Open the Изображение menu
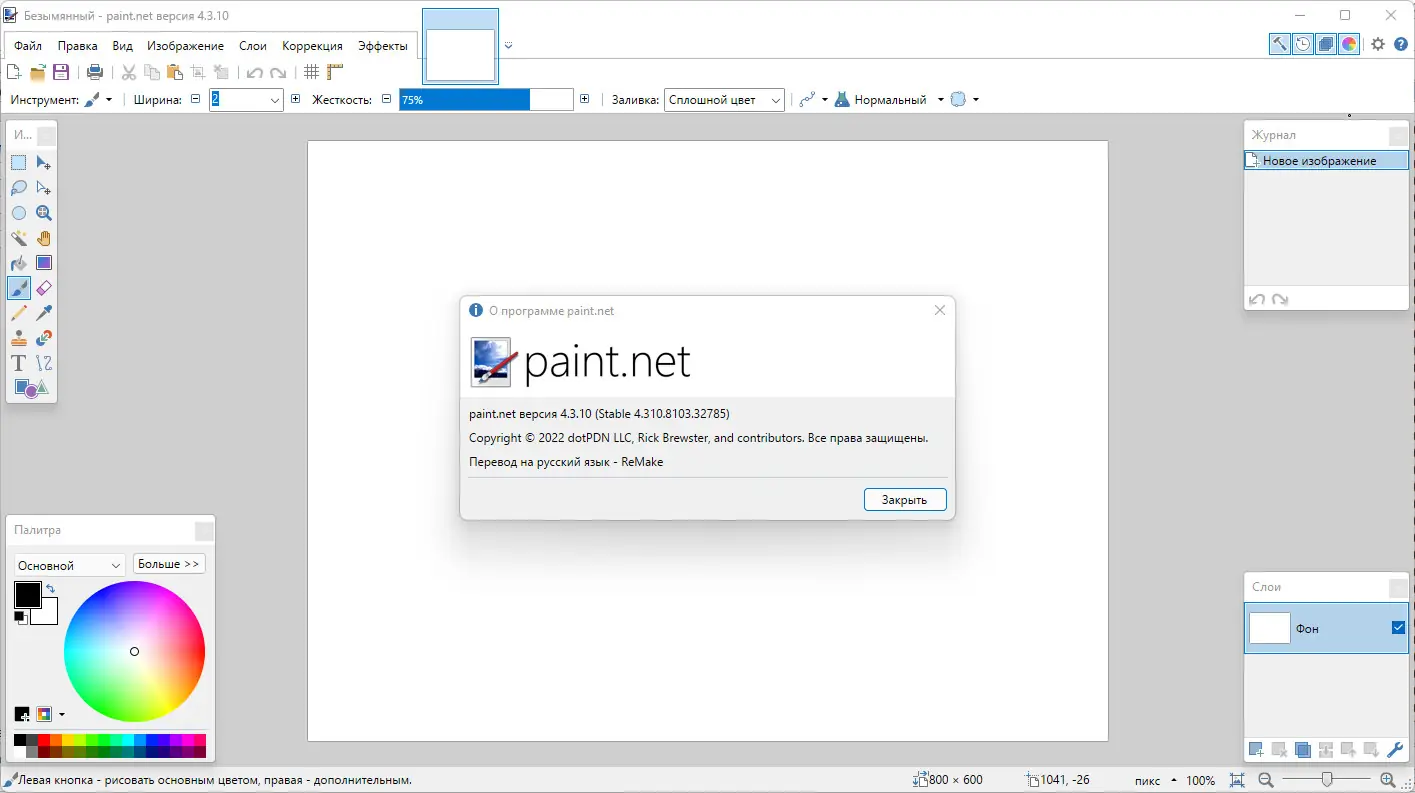This screenshot has height=793, width=1415. (x=185, y=46)
